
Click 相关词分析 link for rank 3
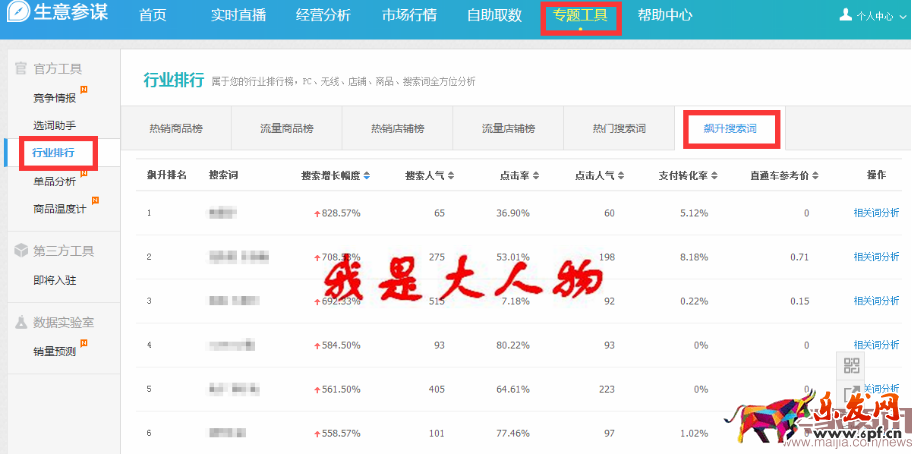[875, 300]
